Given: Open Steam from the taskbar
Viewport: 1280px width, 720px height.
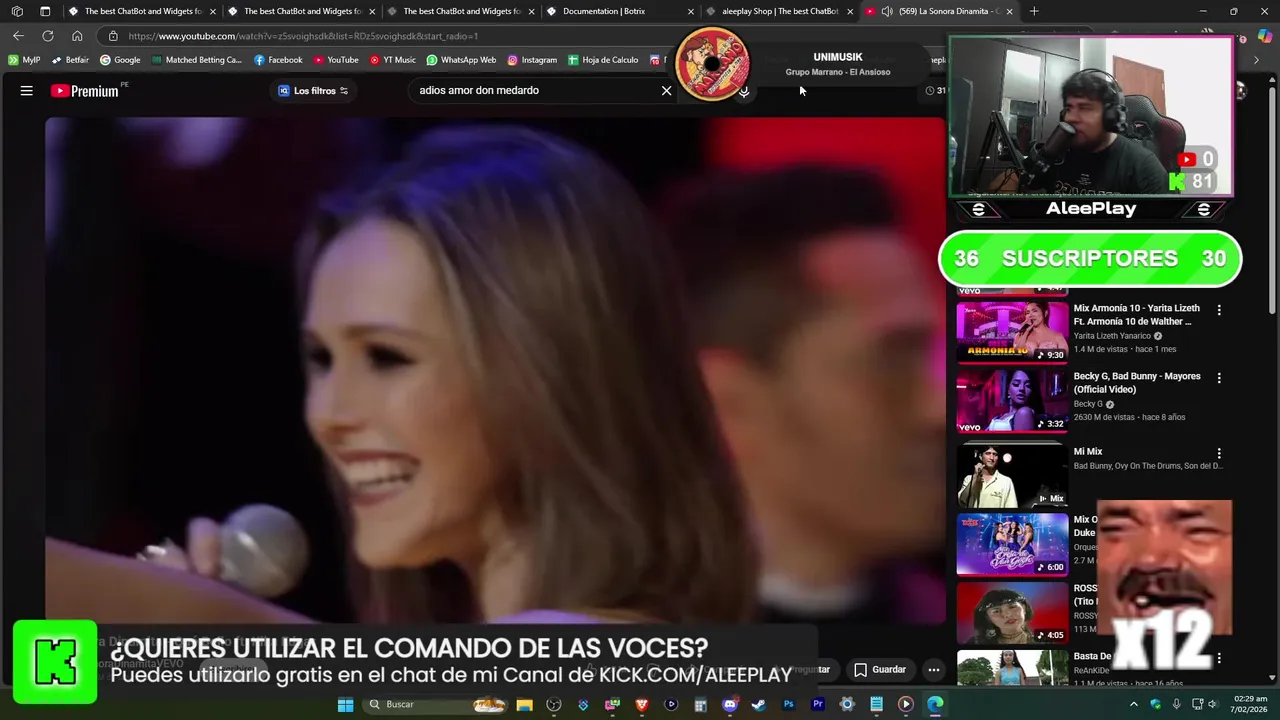Looking at the screenshot, I should point(759,704).
